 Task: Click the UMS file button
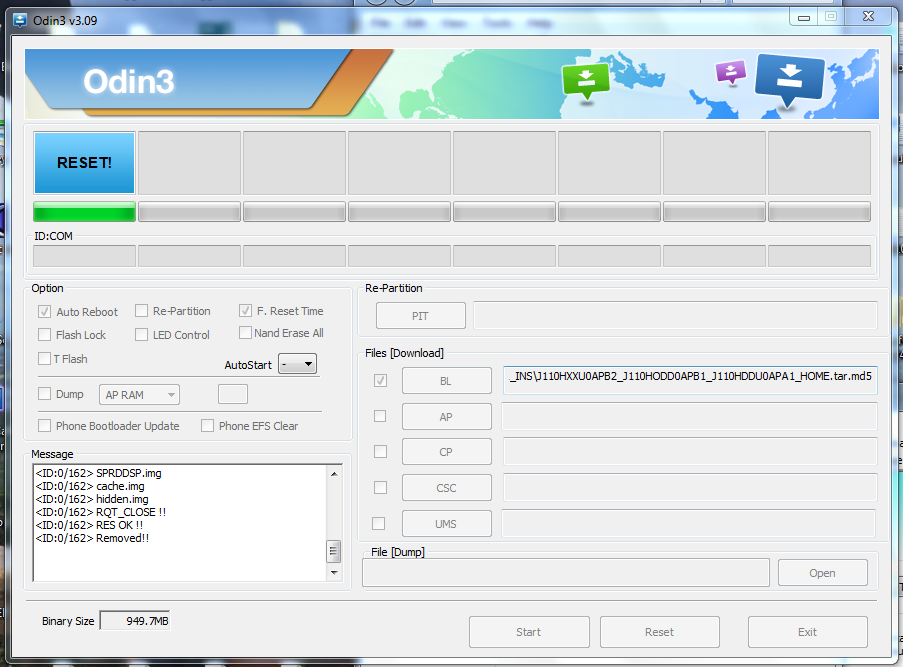(x=446, y=524)
